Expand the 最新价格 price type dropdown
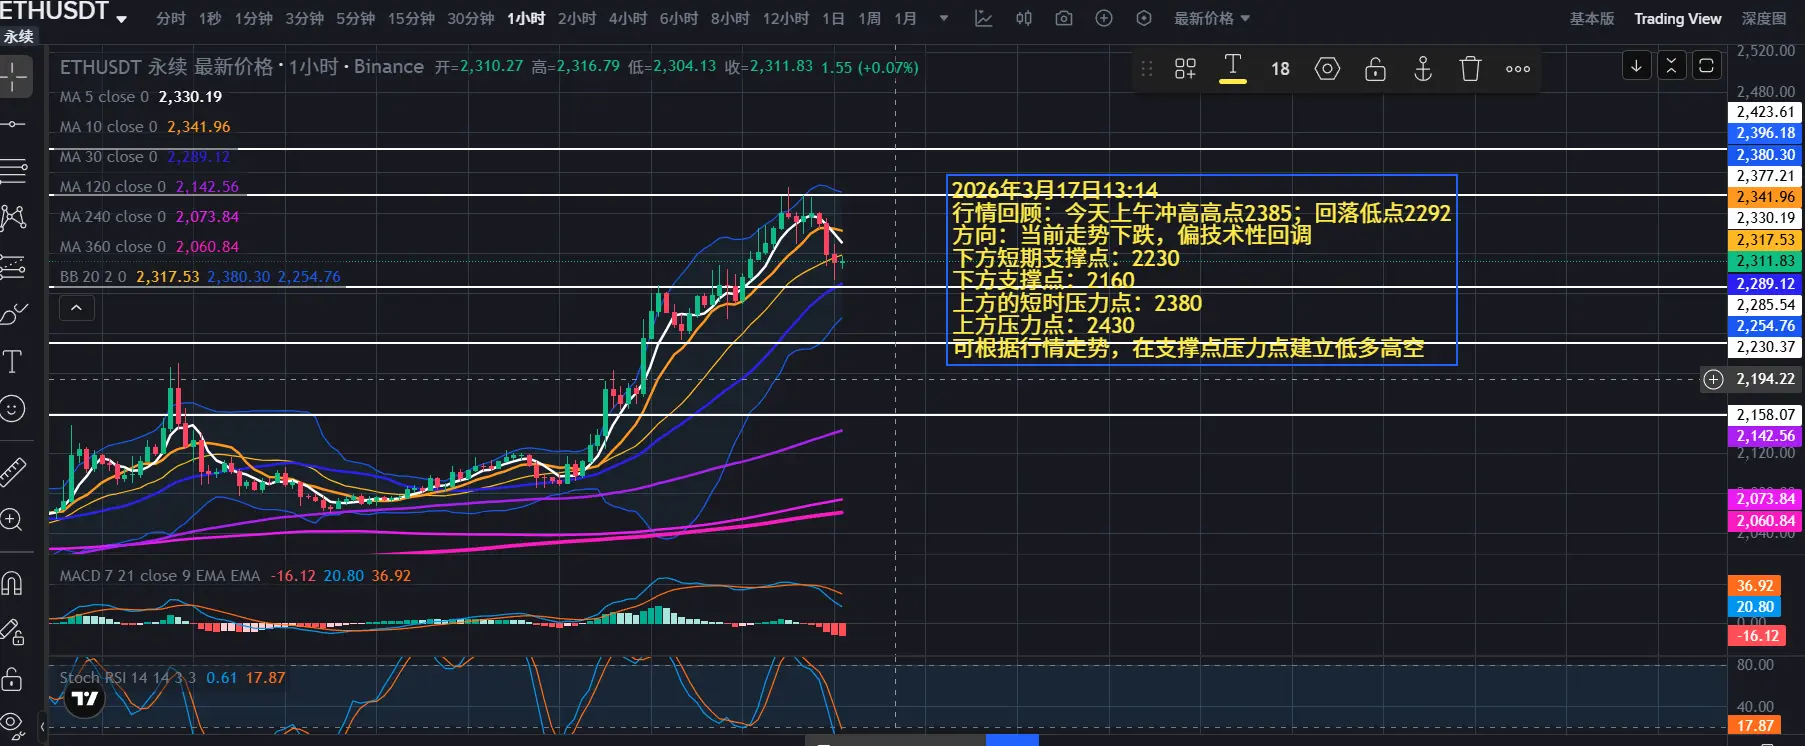Screen dimensions: 1805x746 pos(1211,19)
